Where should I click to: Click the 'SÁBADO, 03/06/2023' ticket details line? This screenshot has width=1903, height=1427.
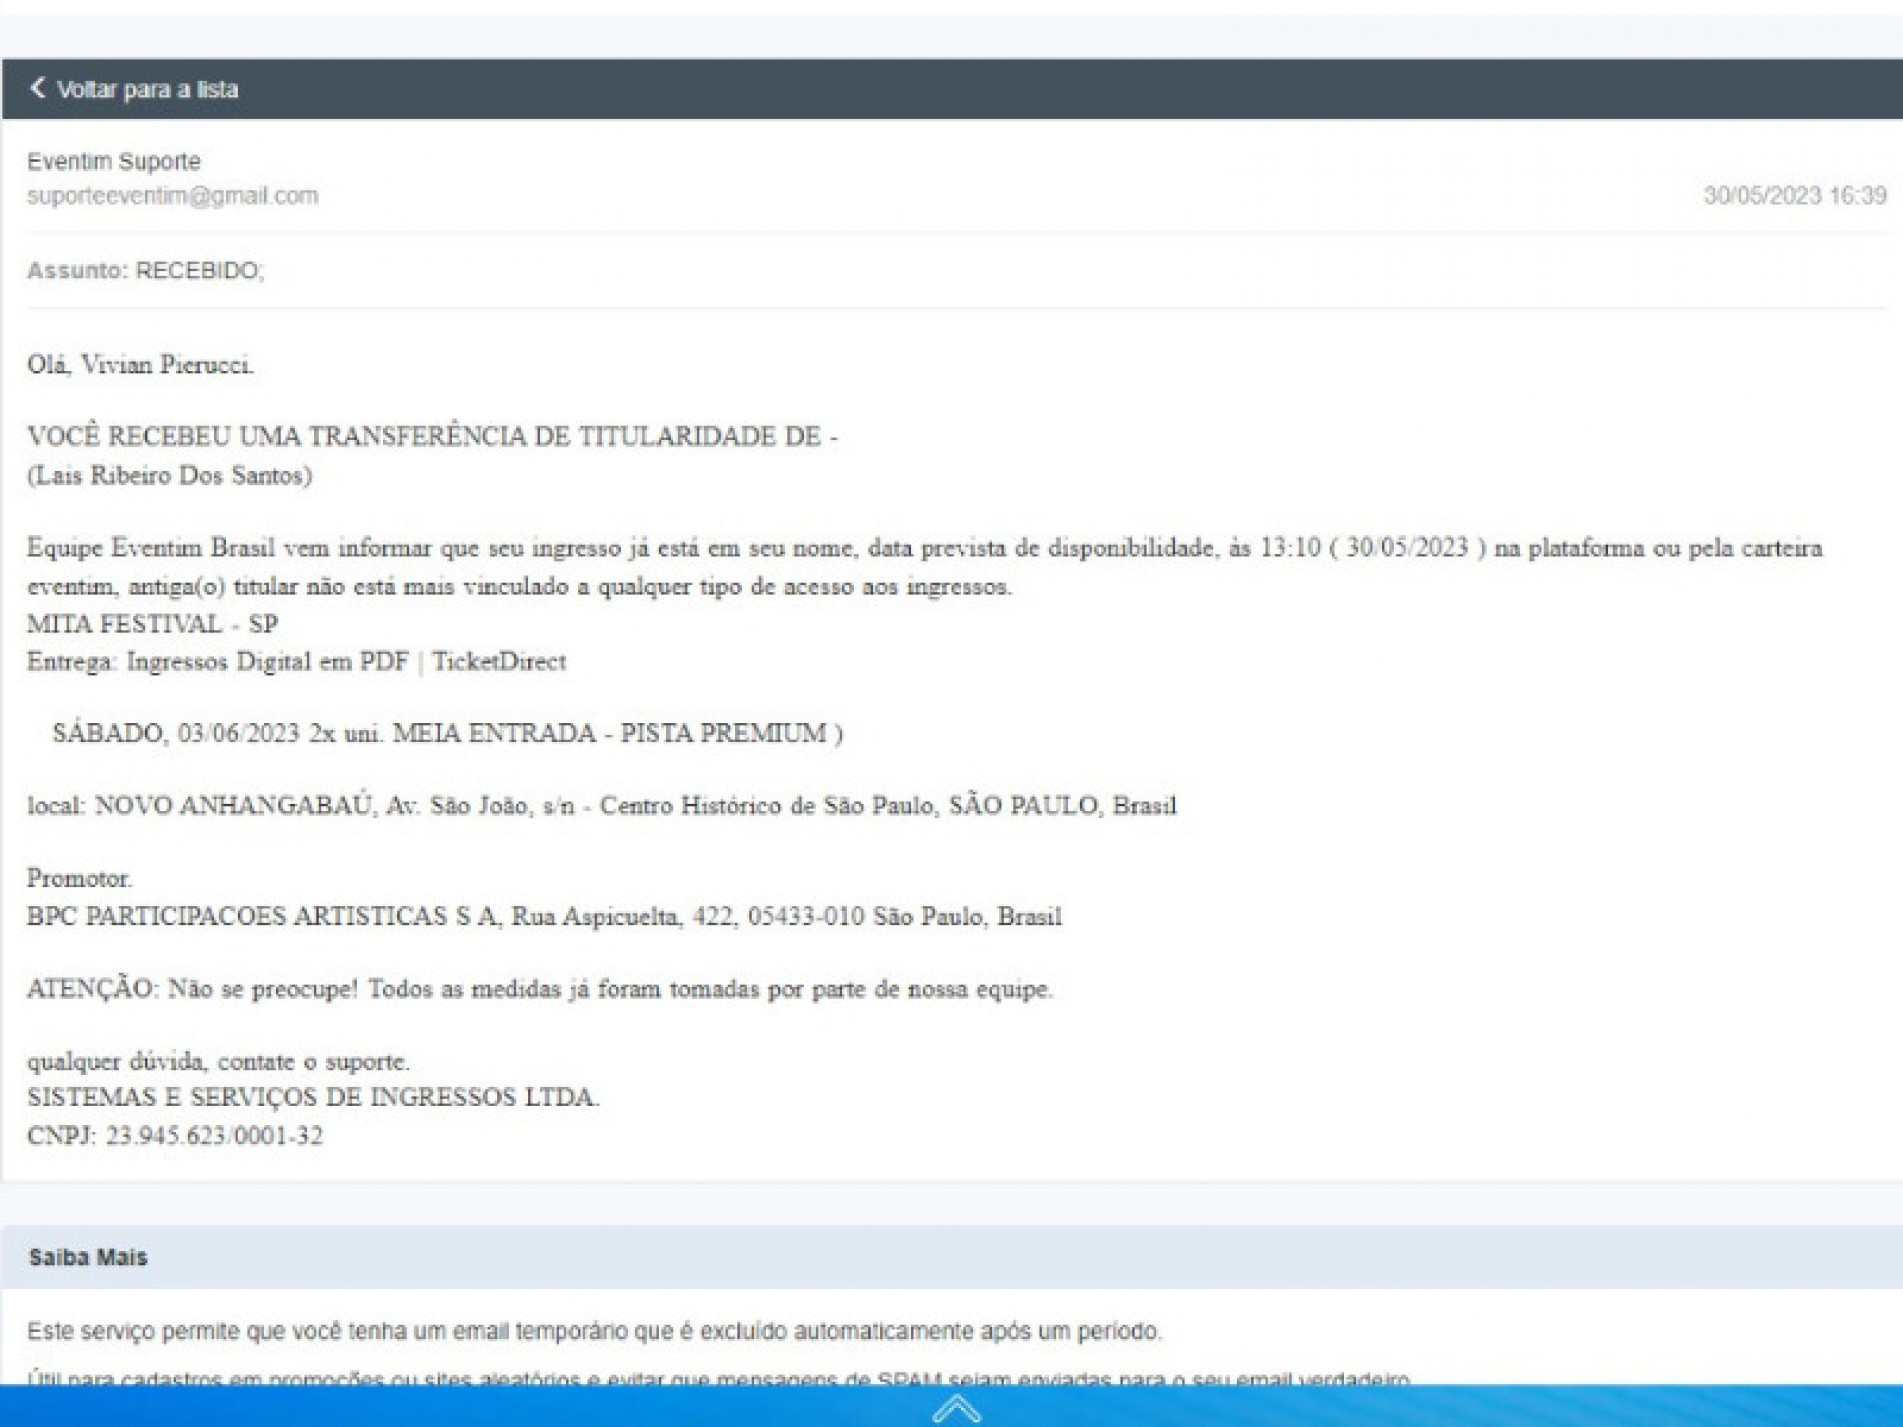(447, 733)
